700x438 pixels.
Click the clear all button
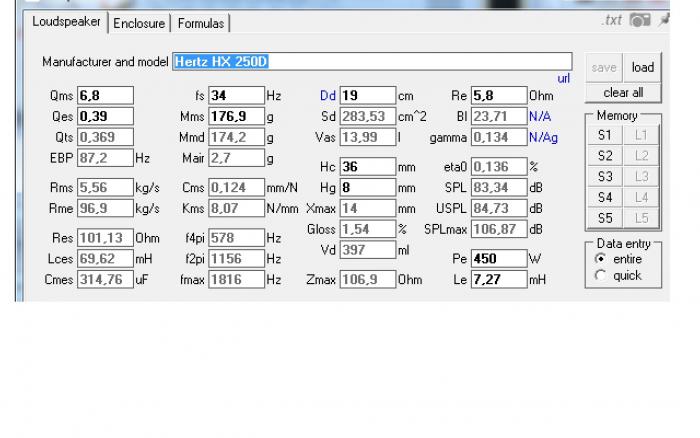click(x=623, y=93)
